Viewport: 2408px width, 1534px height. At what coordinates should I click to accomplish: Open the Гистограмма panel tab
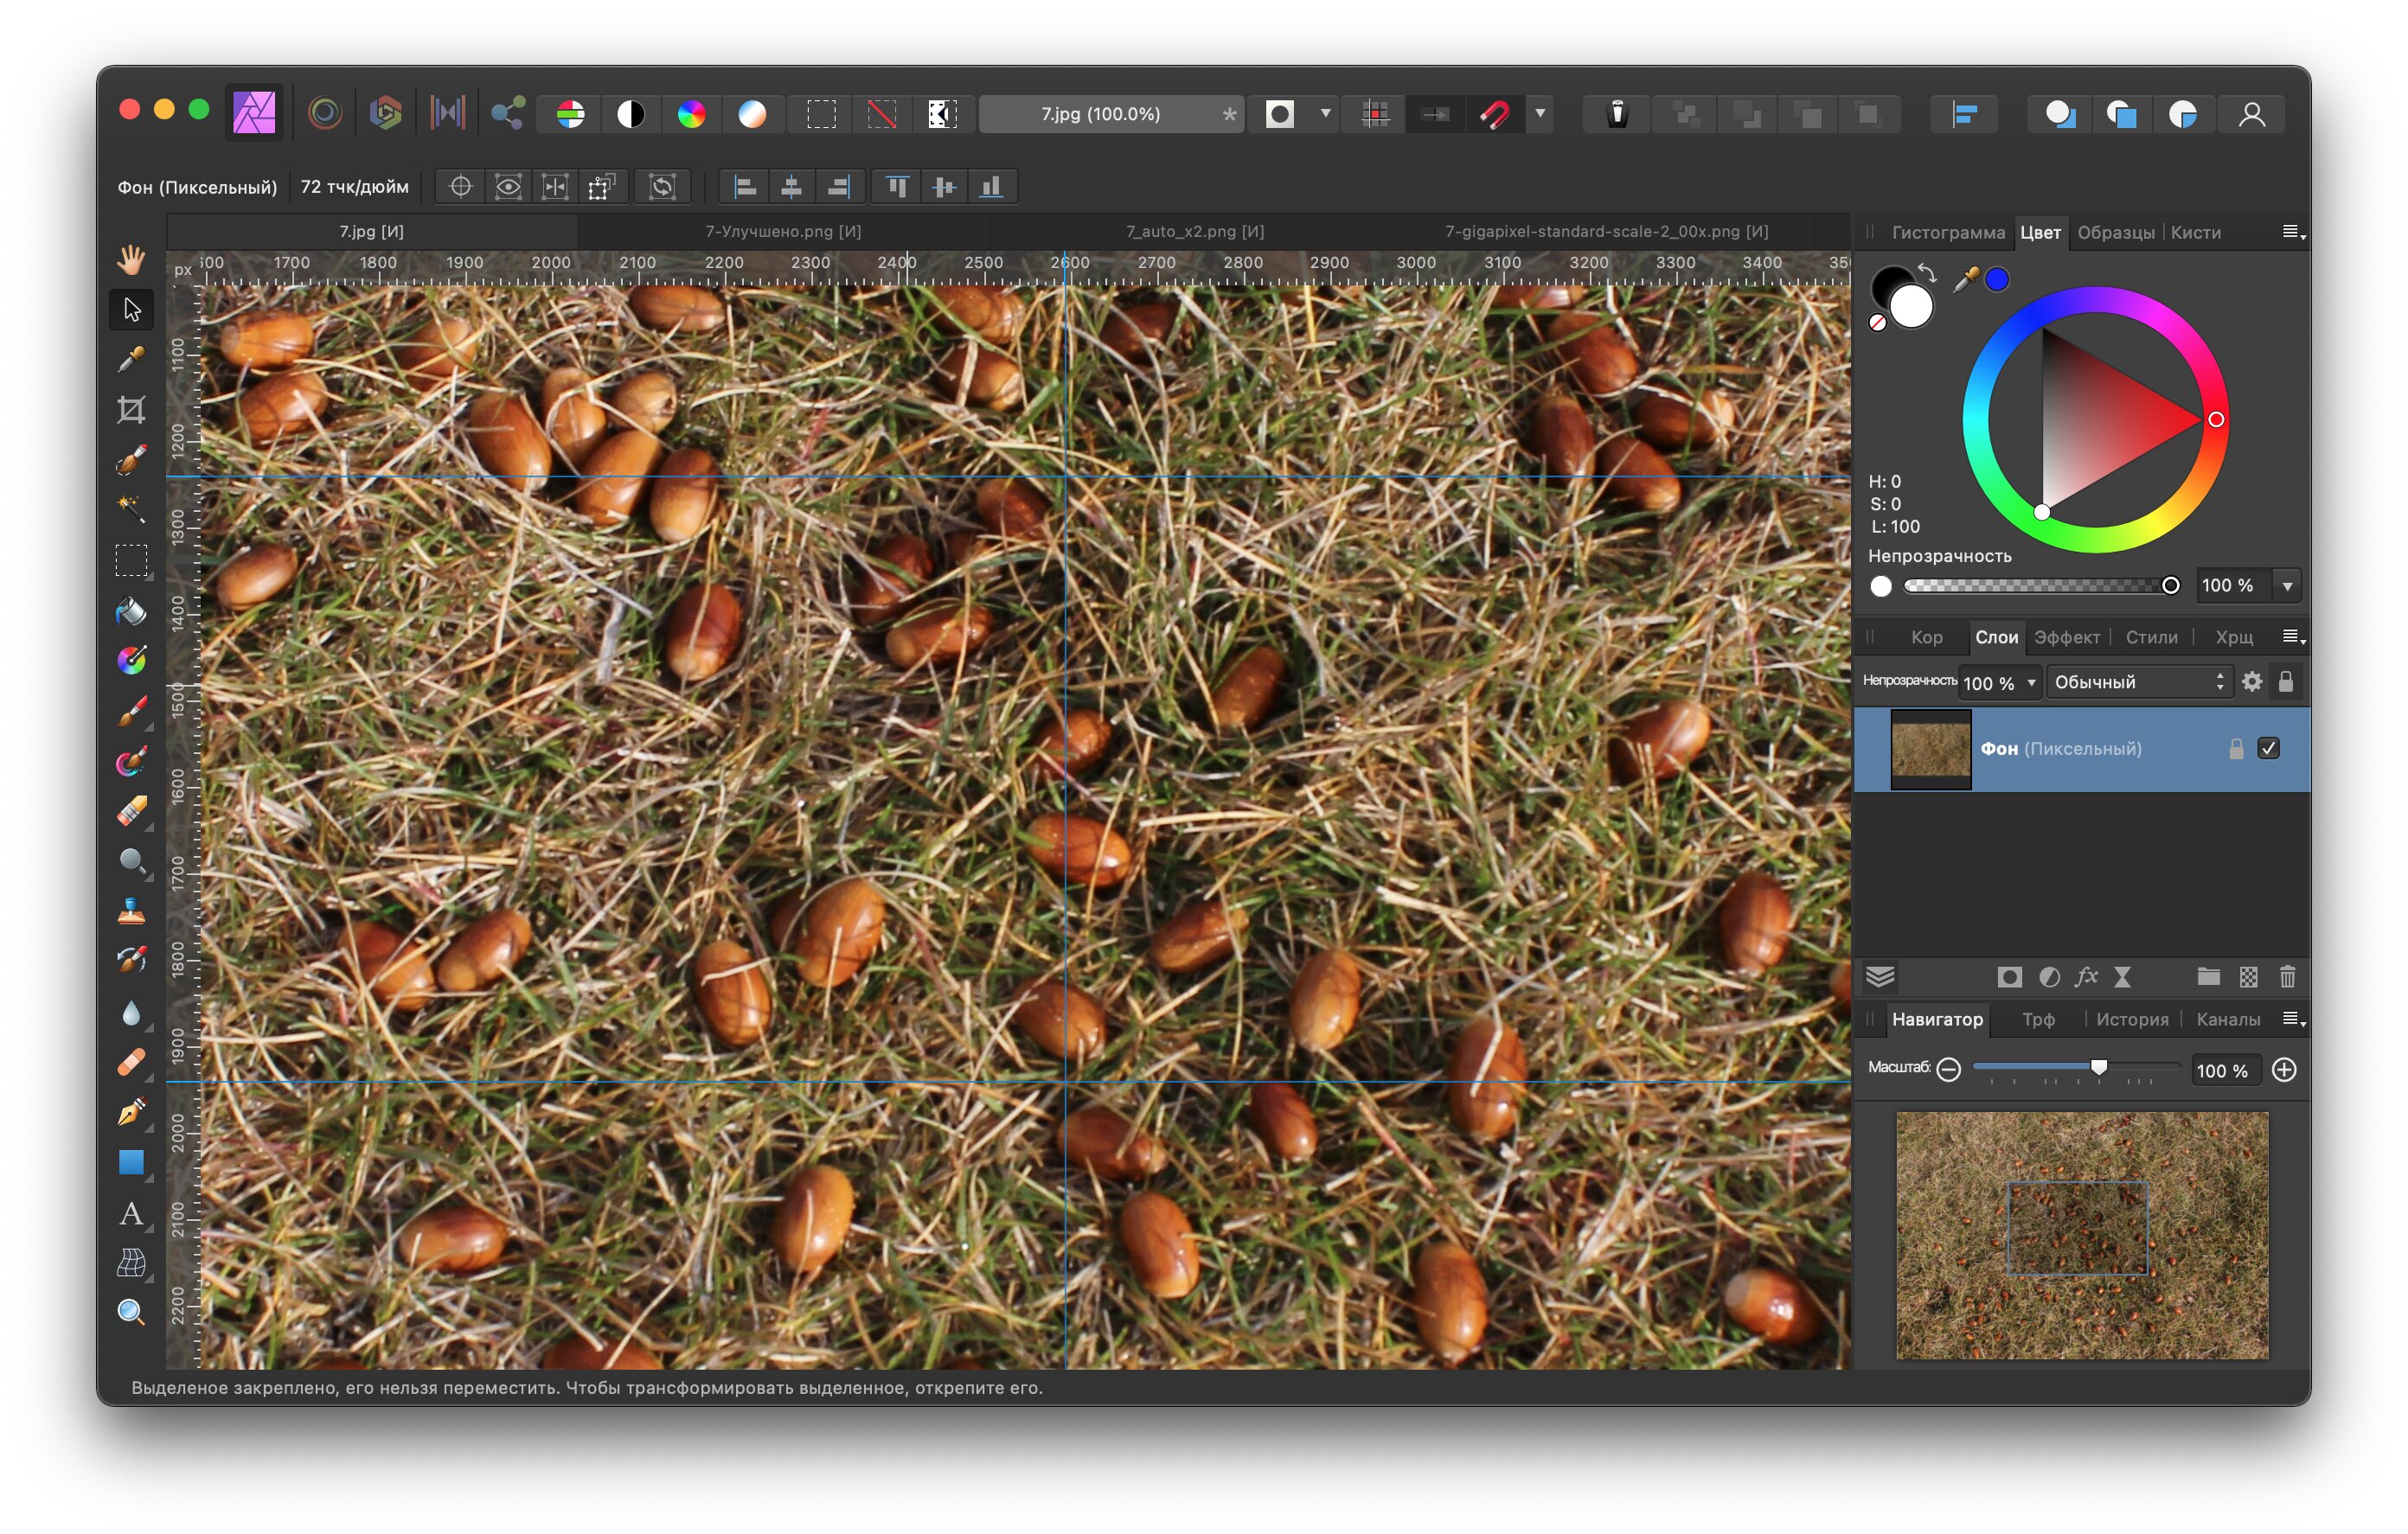coord(1947,232)
